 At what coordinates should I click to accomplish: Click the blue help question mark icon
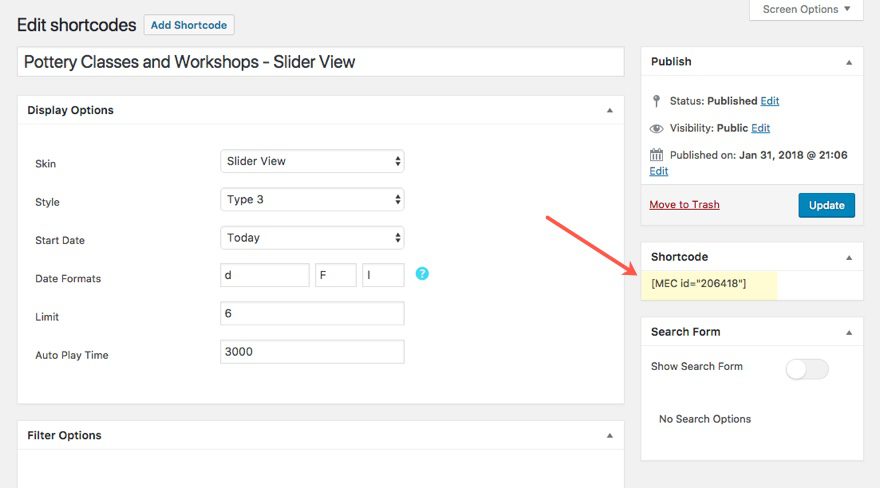[422, 273]
